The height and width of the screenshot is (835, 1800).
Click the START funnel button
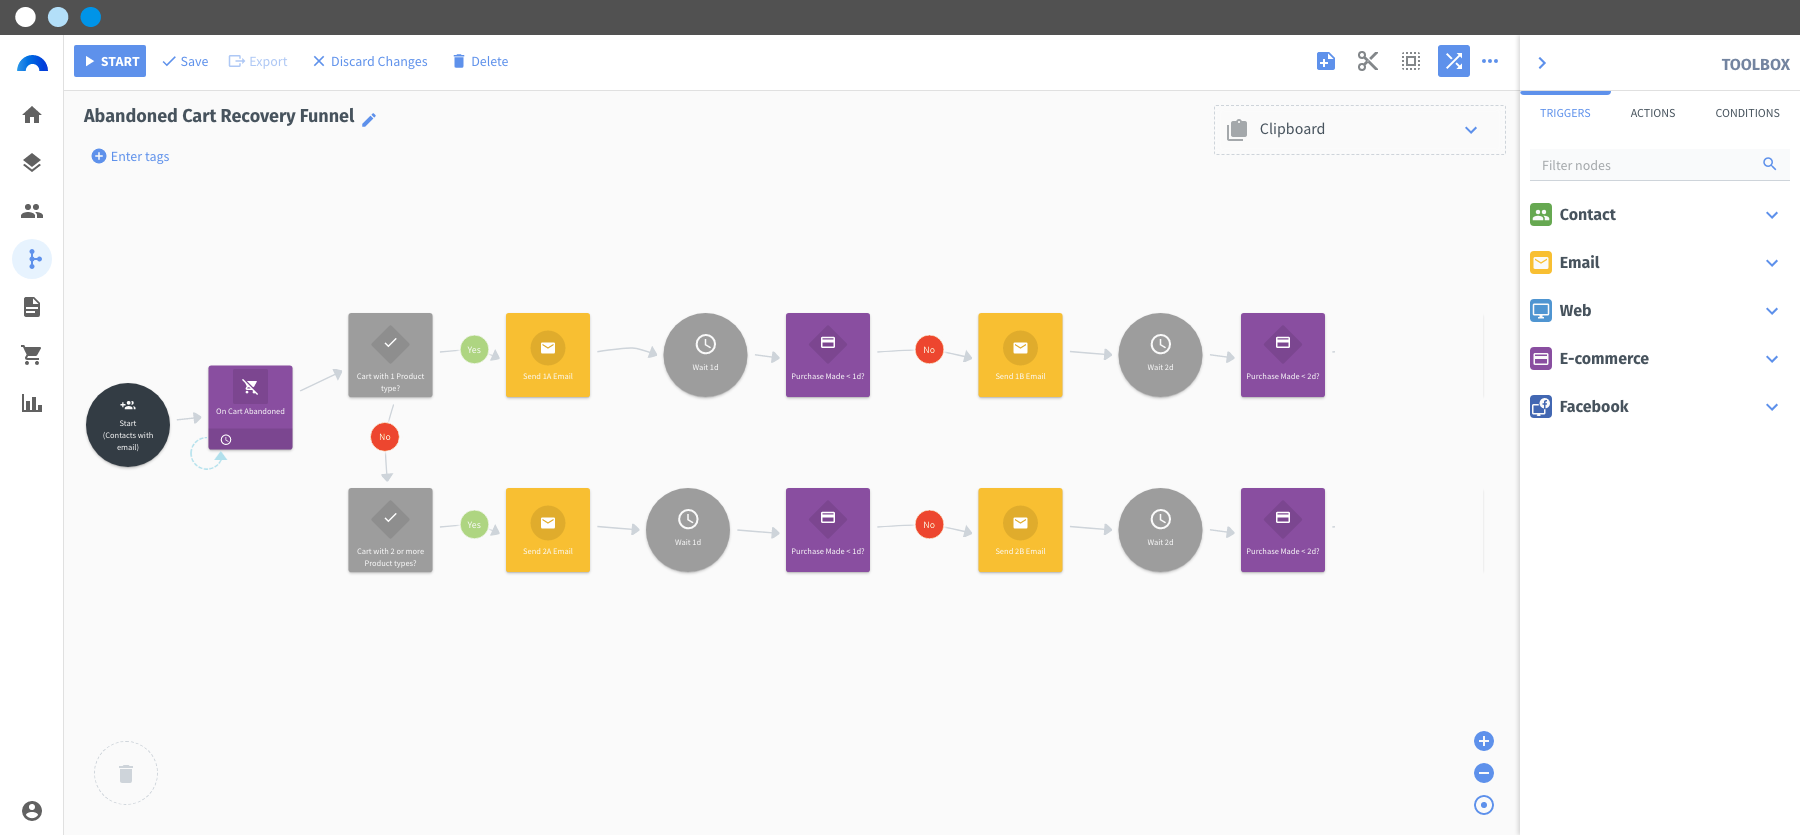(x=110, y=61)
